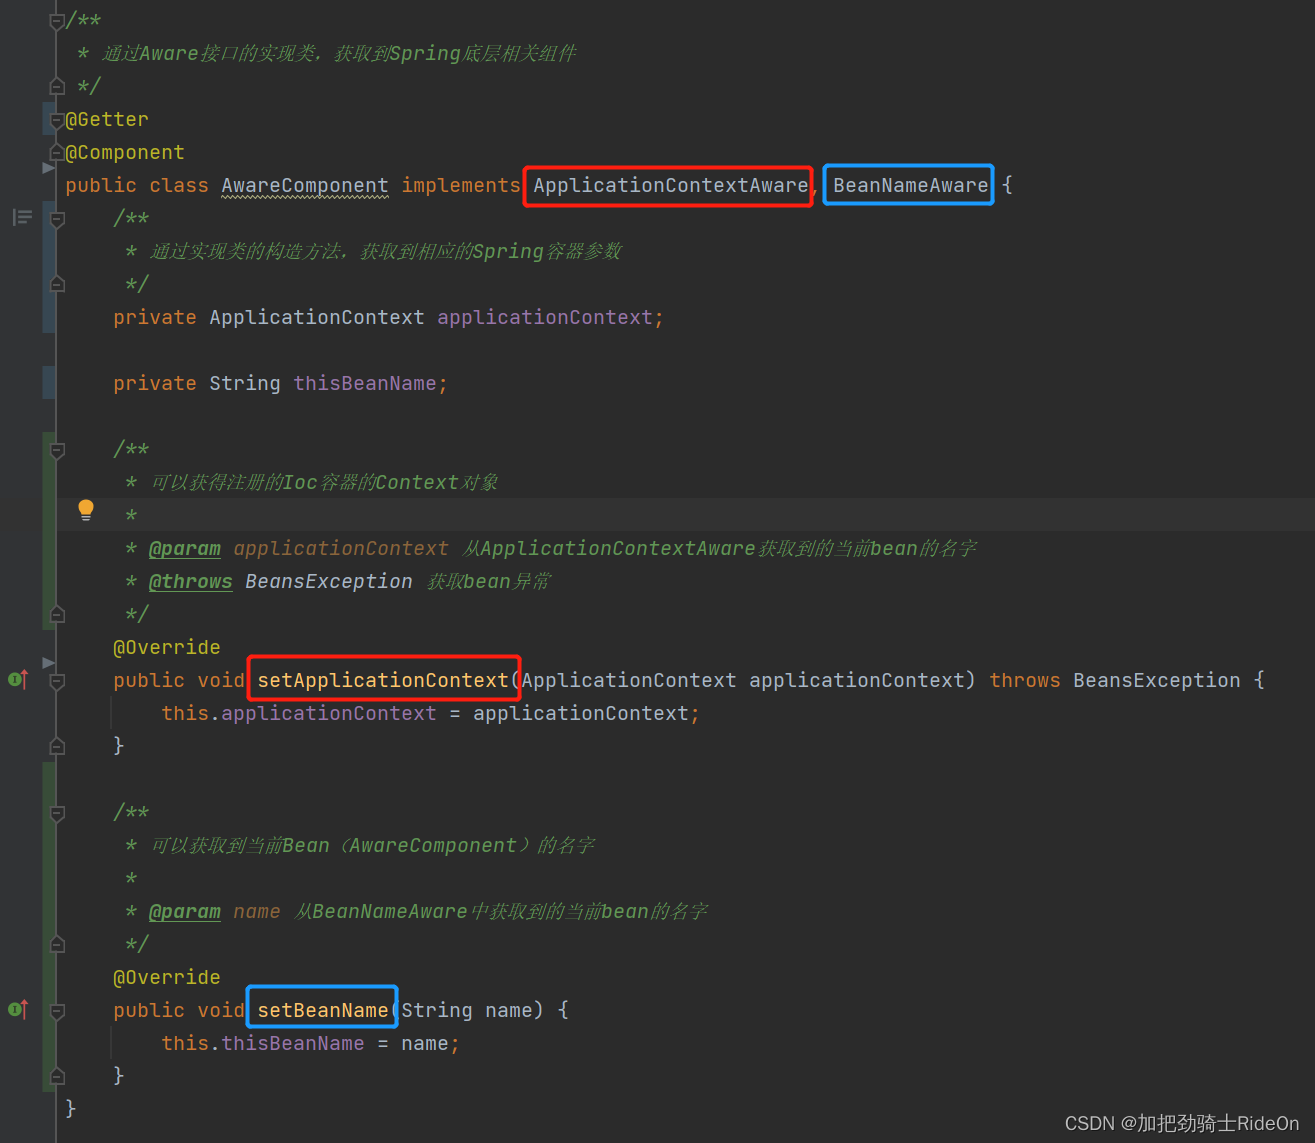This screenshot has height=1143, width=1315.
Task: Click BeansException in the method signature
Action: coord(1157,681)
